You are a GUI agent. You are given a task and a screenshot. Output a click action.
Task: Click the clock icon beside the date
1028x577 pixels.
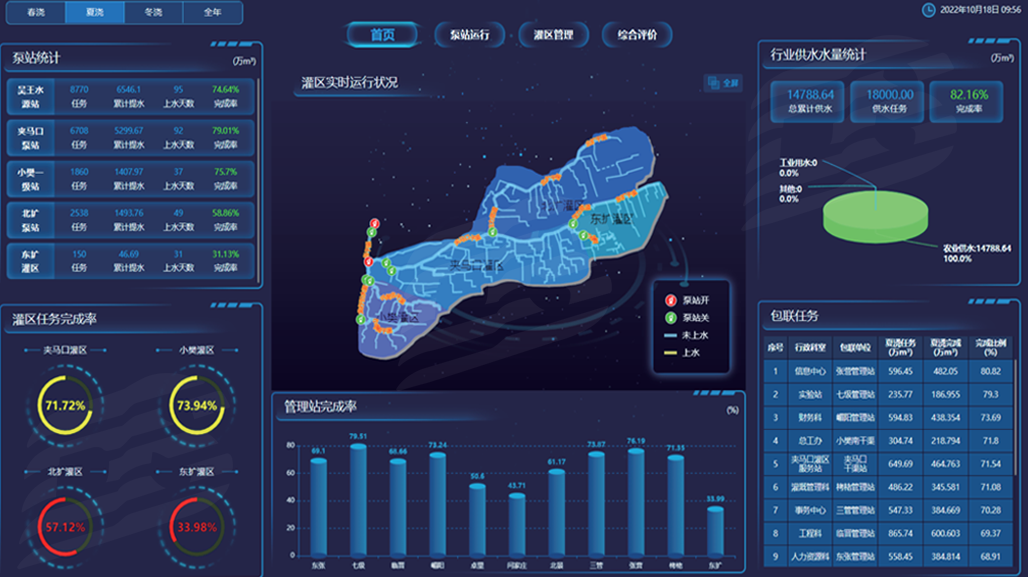(929, 9)
